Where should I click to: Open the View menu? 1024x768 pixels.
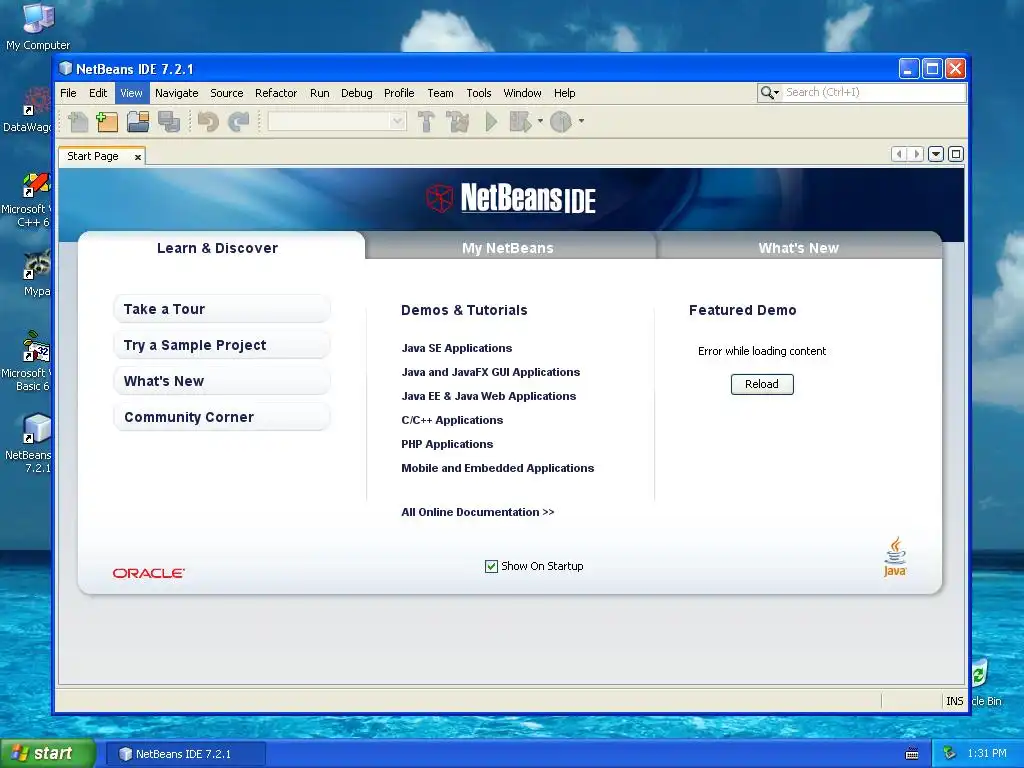(x=131, y=93)
